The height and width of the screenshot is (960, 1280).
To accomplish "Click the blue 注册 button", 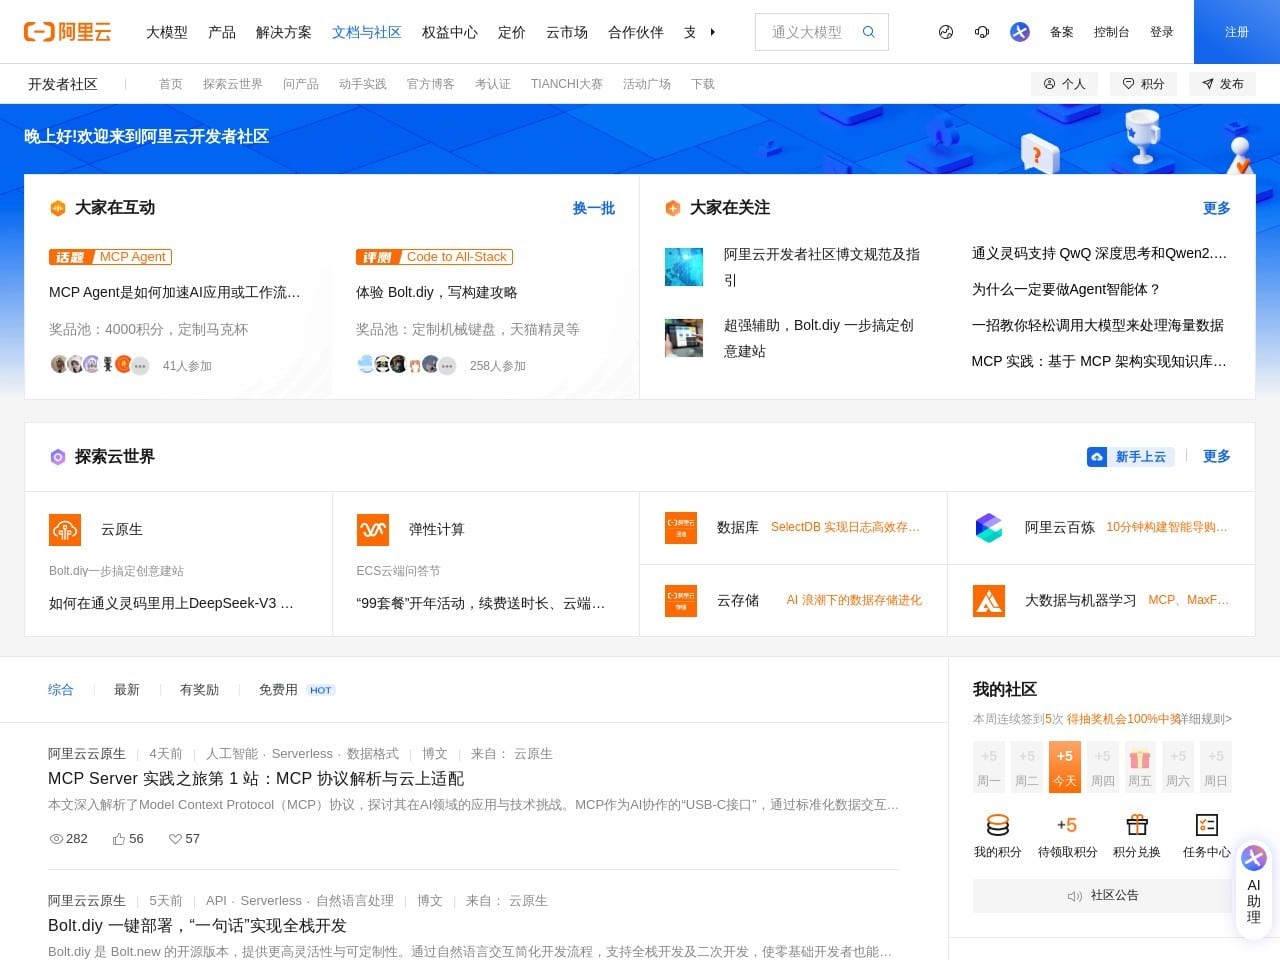I will (x=1236, y=32).
